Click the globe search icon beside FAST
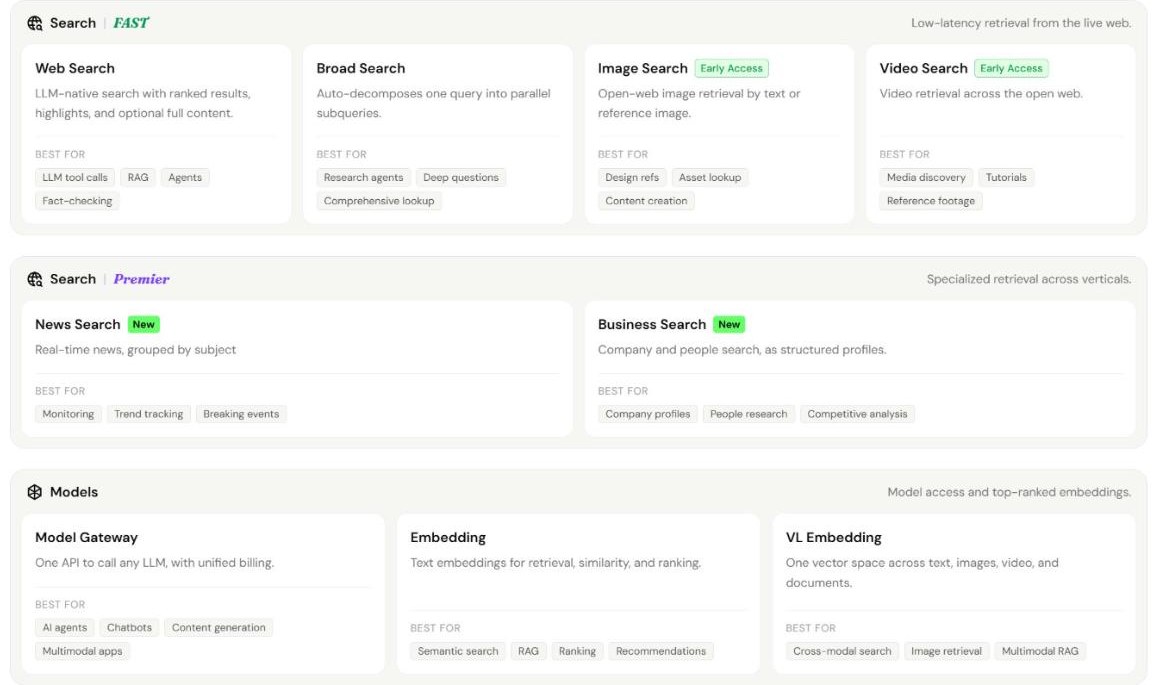Image resolution: width=1160 pixels, height=685 pixels. [x=35, y=23]
